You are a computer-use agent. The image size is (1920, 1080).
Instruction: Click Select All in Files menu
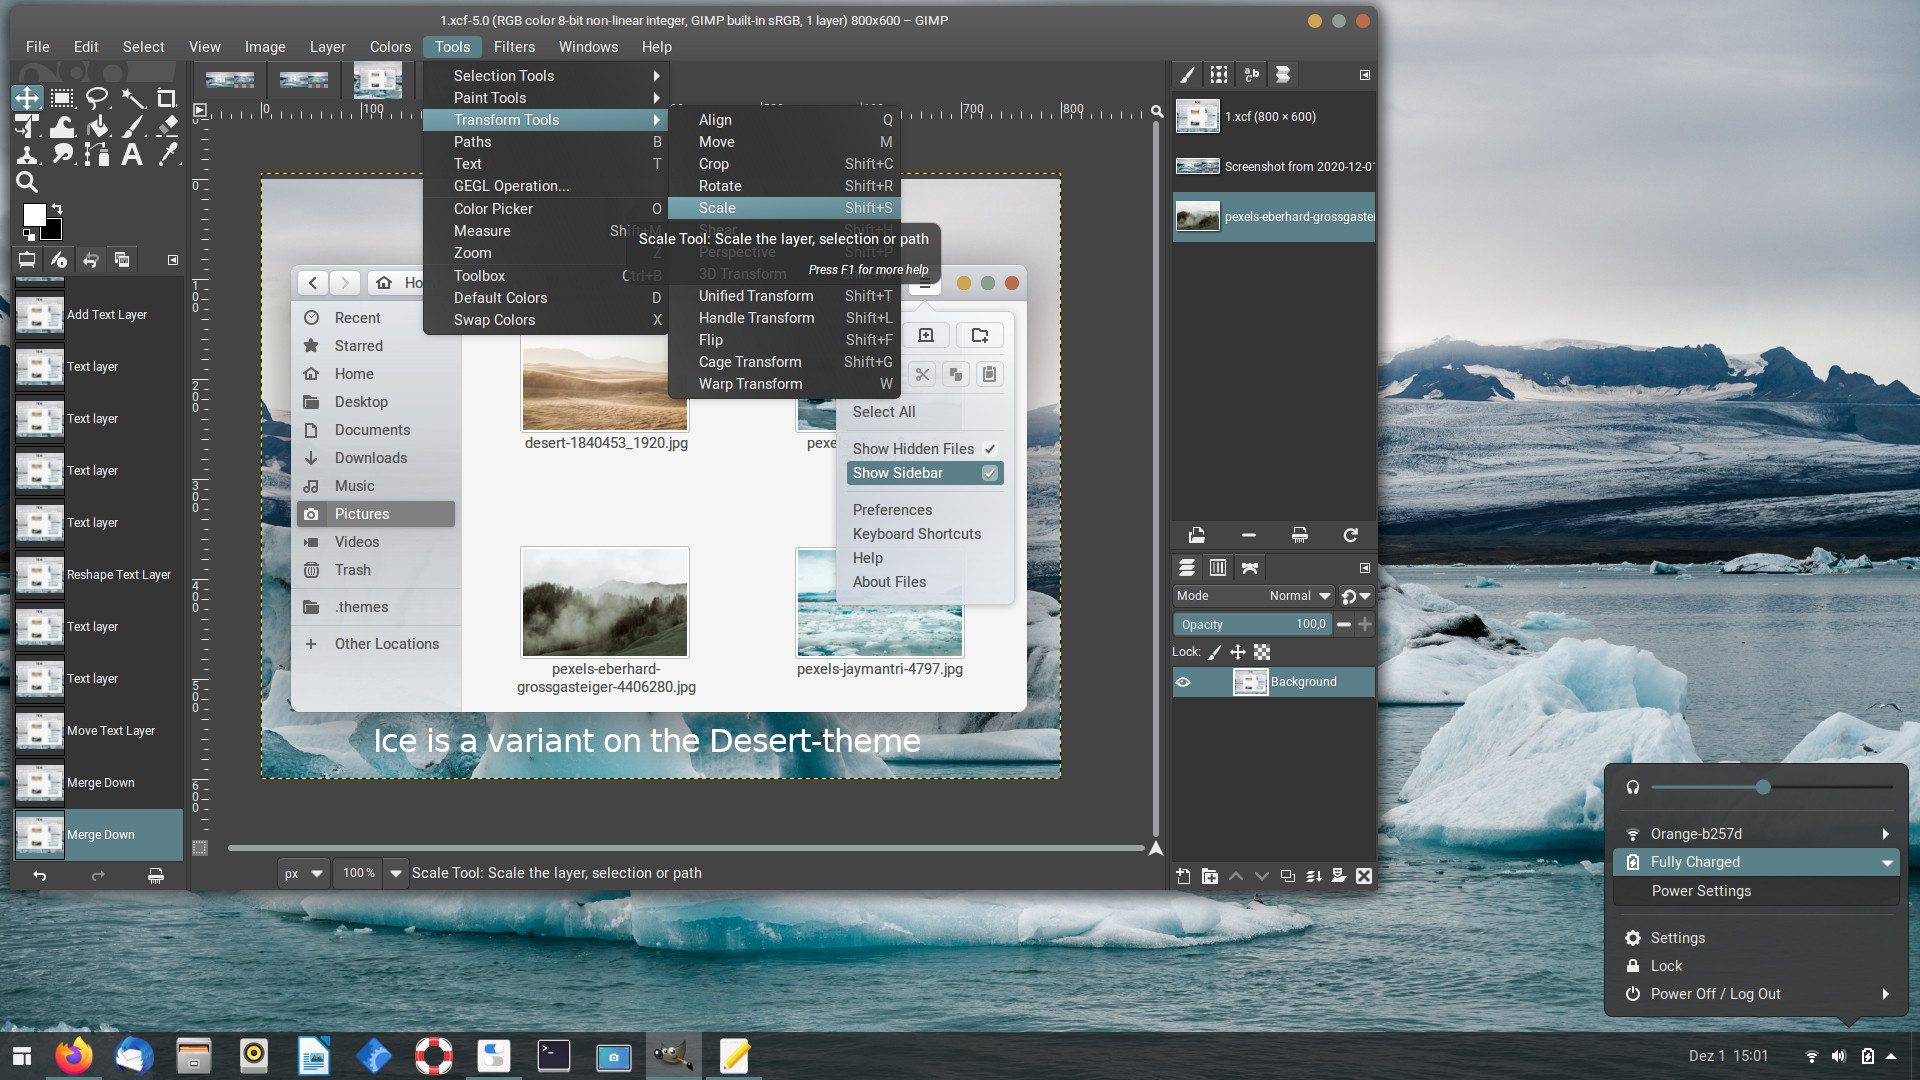click(x=884, y=412)
